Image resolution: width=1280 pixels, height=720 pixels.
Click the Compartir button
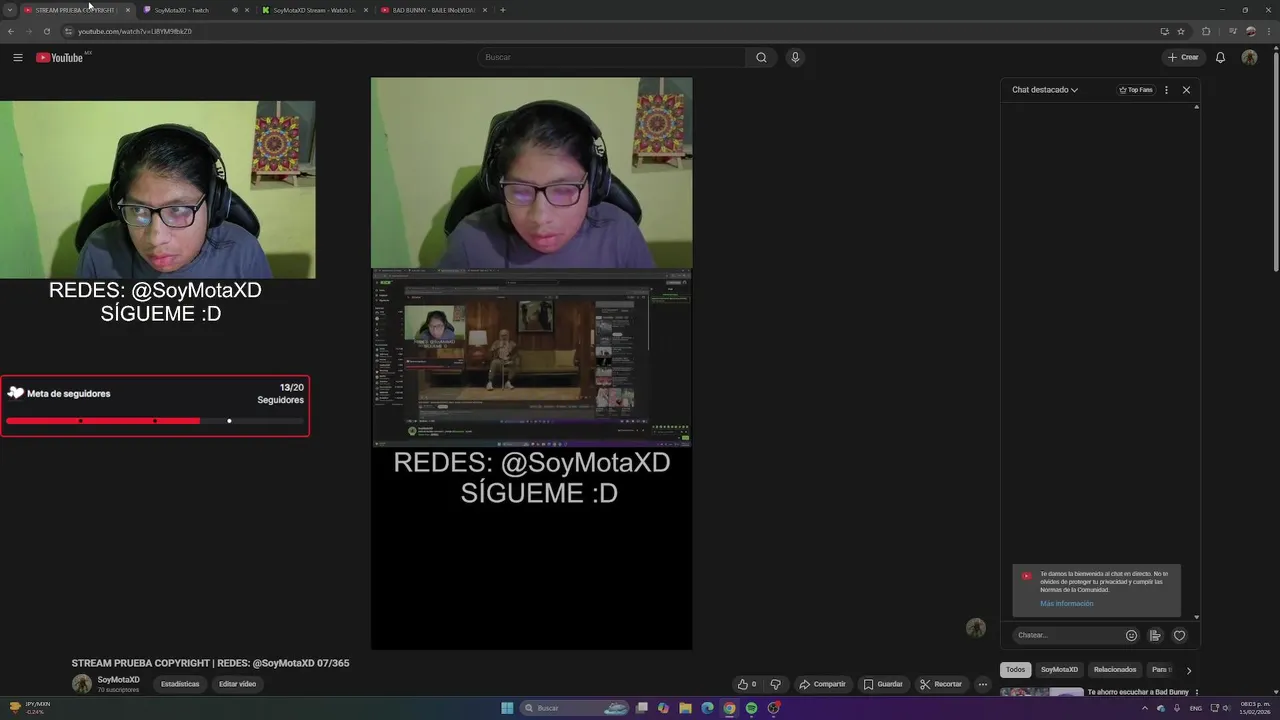[x=822, y=684]
